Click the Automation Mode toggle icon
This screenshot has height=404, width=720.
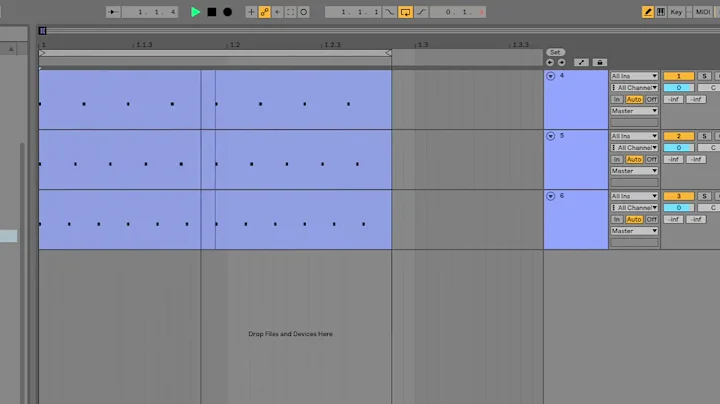click(581, 62)
